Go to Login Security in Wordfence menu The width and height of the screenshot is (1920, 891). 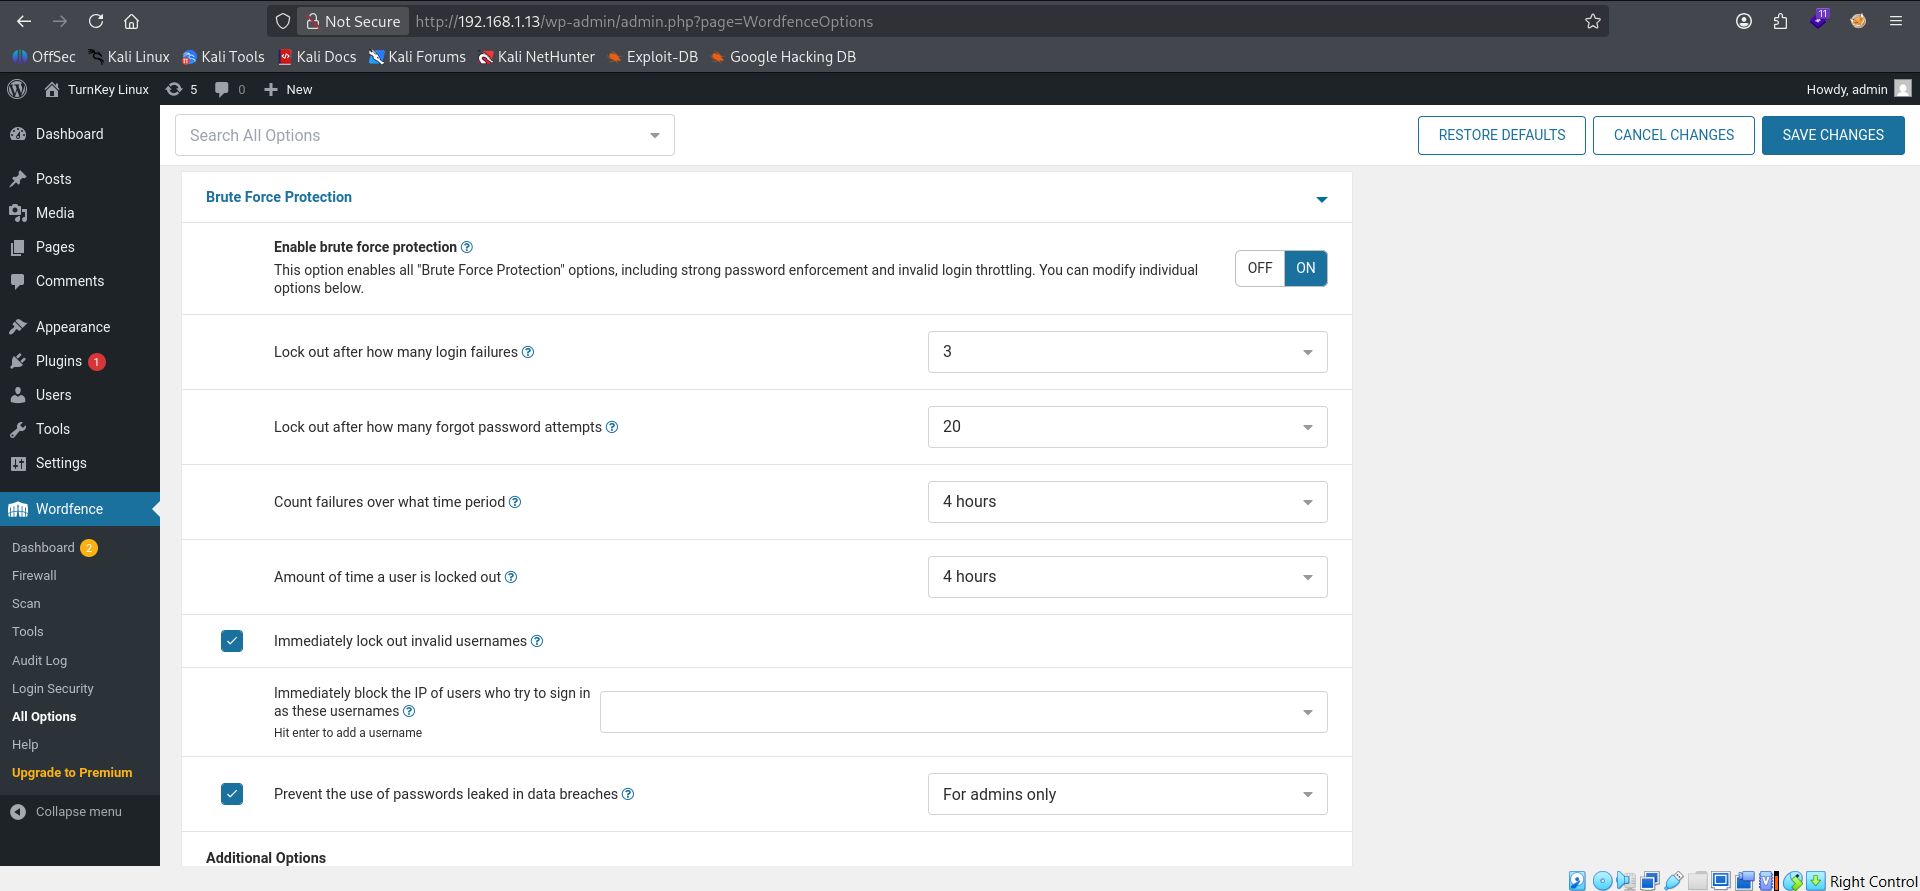pos(53,689)
